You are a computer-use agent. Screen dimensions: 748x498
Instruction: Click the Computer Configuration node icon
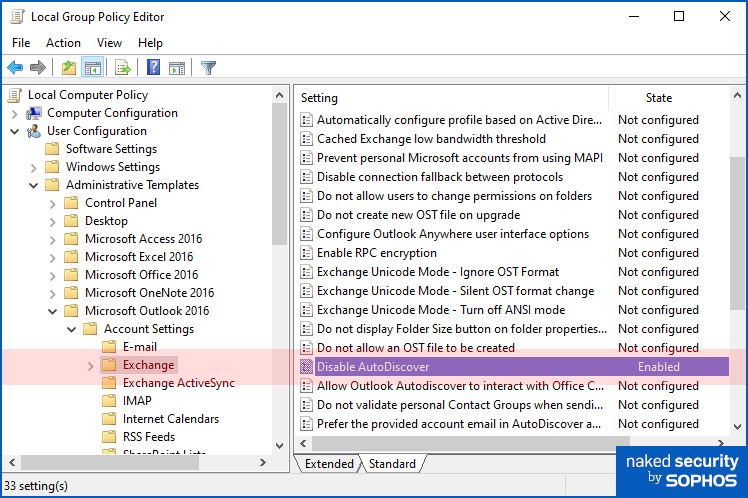pos(34,114)
